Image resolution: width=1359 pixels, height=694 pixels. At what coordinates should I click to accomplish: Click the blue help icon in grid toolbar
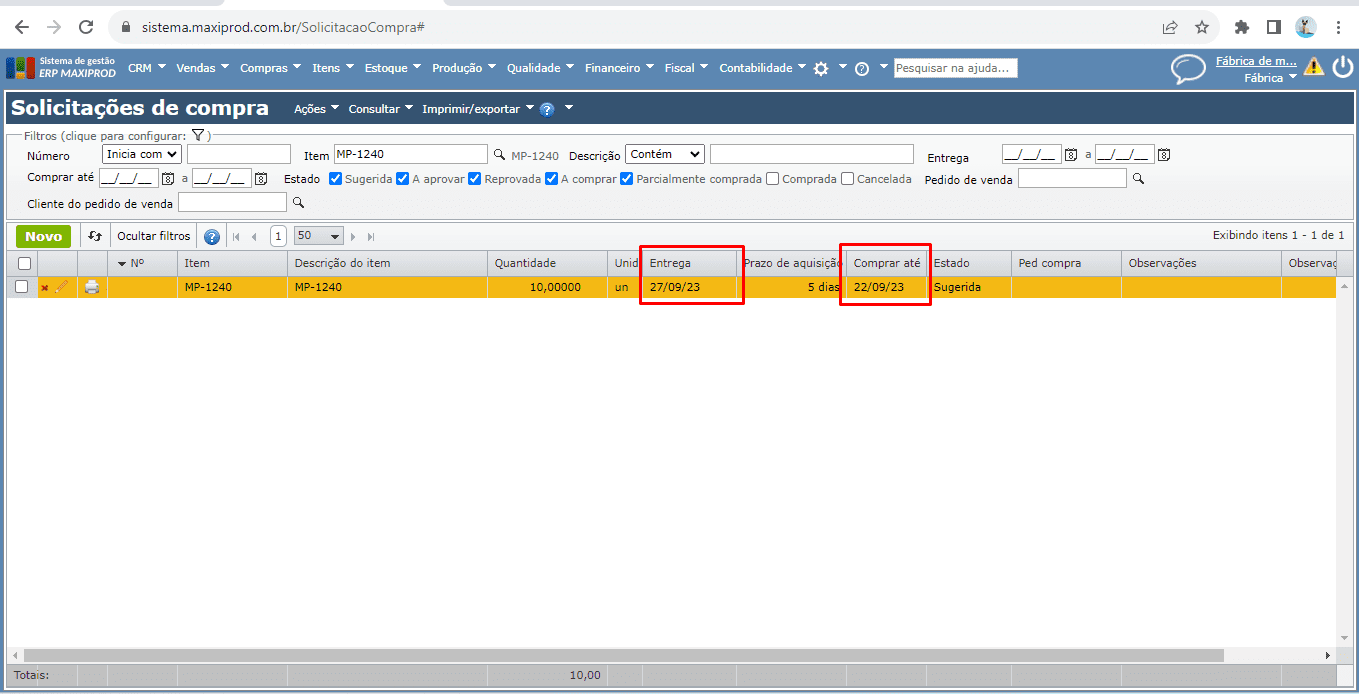pyautogui.click(x=212, y=237)
